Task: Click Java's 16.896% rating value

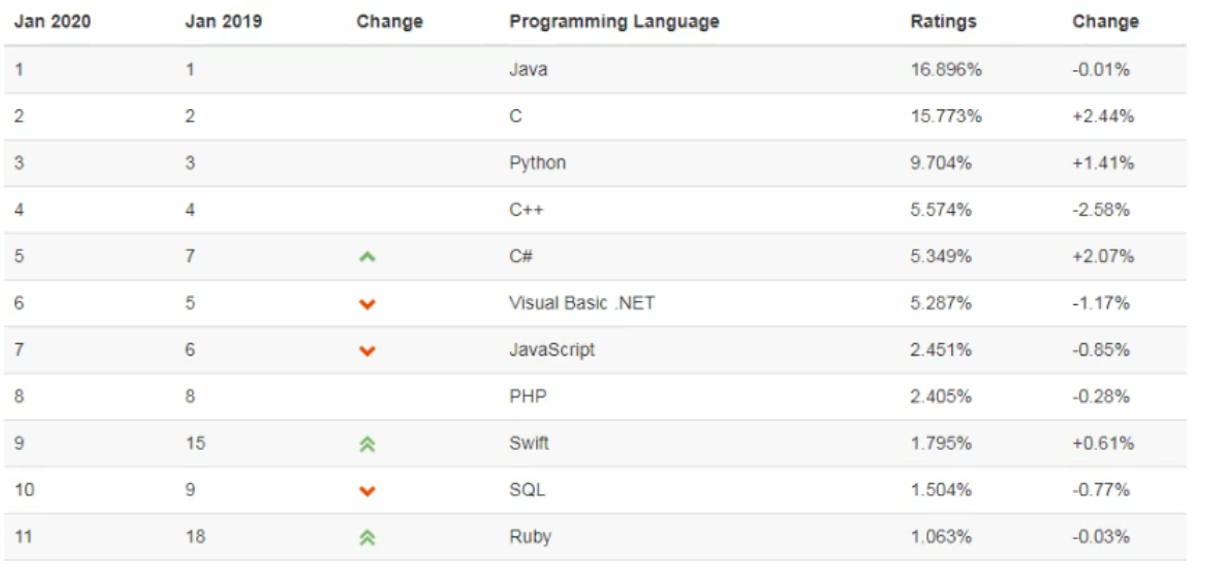Action: tap(946, 70)
